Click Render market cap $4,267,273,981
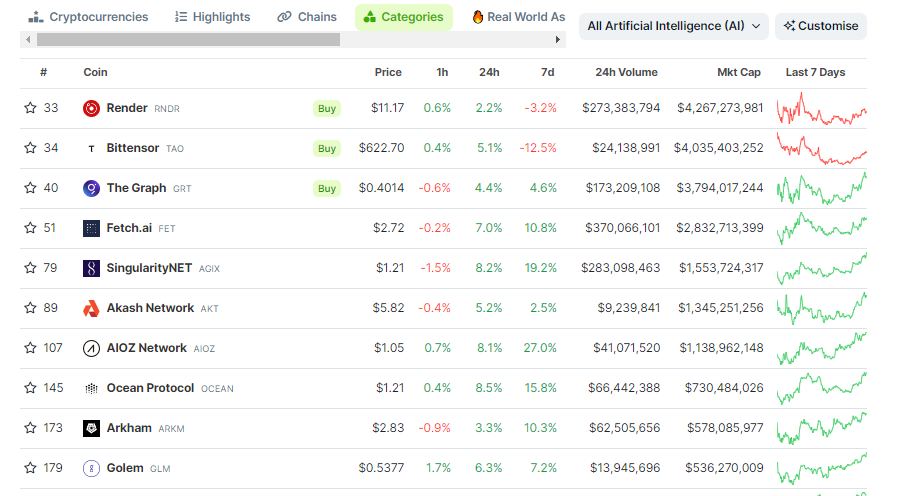This screenshot has height=496, width=904. point(720,108)
